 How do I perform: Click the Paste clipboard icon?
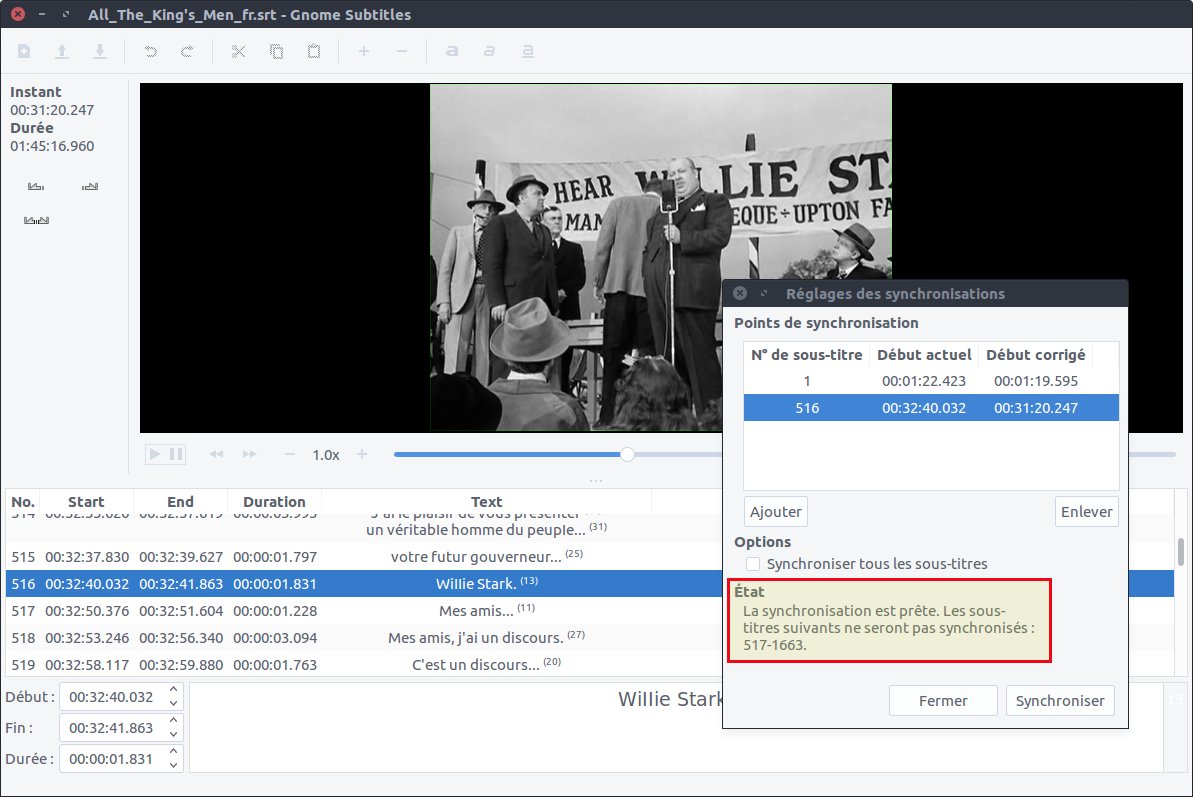pyautogui.click(x=313, y=51)
